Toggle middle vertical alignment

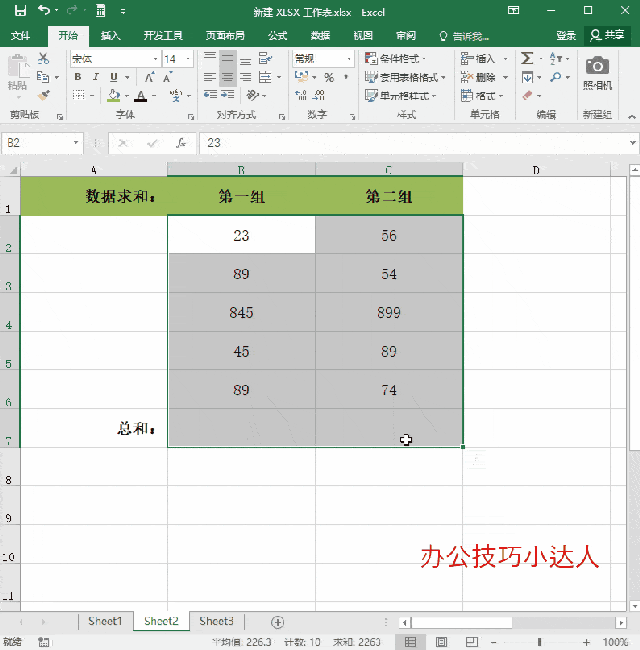[228, 58]
